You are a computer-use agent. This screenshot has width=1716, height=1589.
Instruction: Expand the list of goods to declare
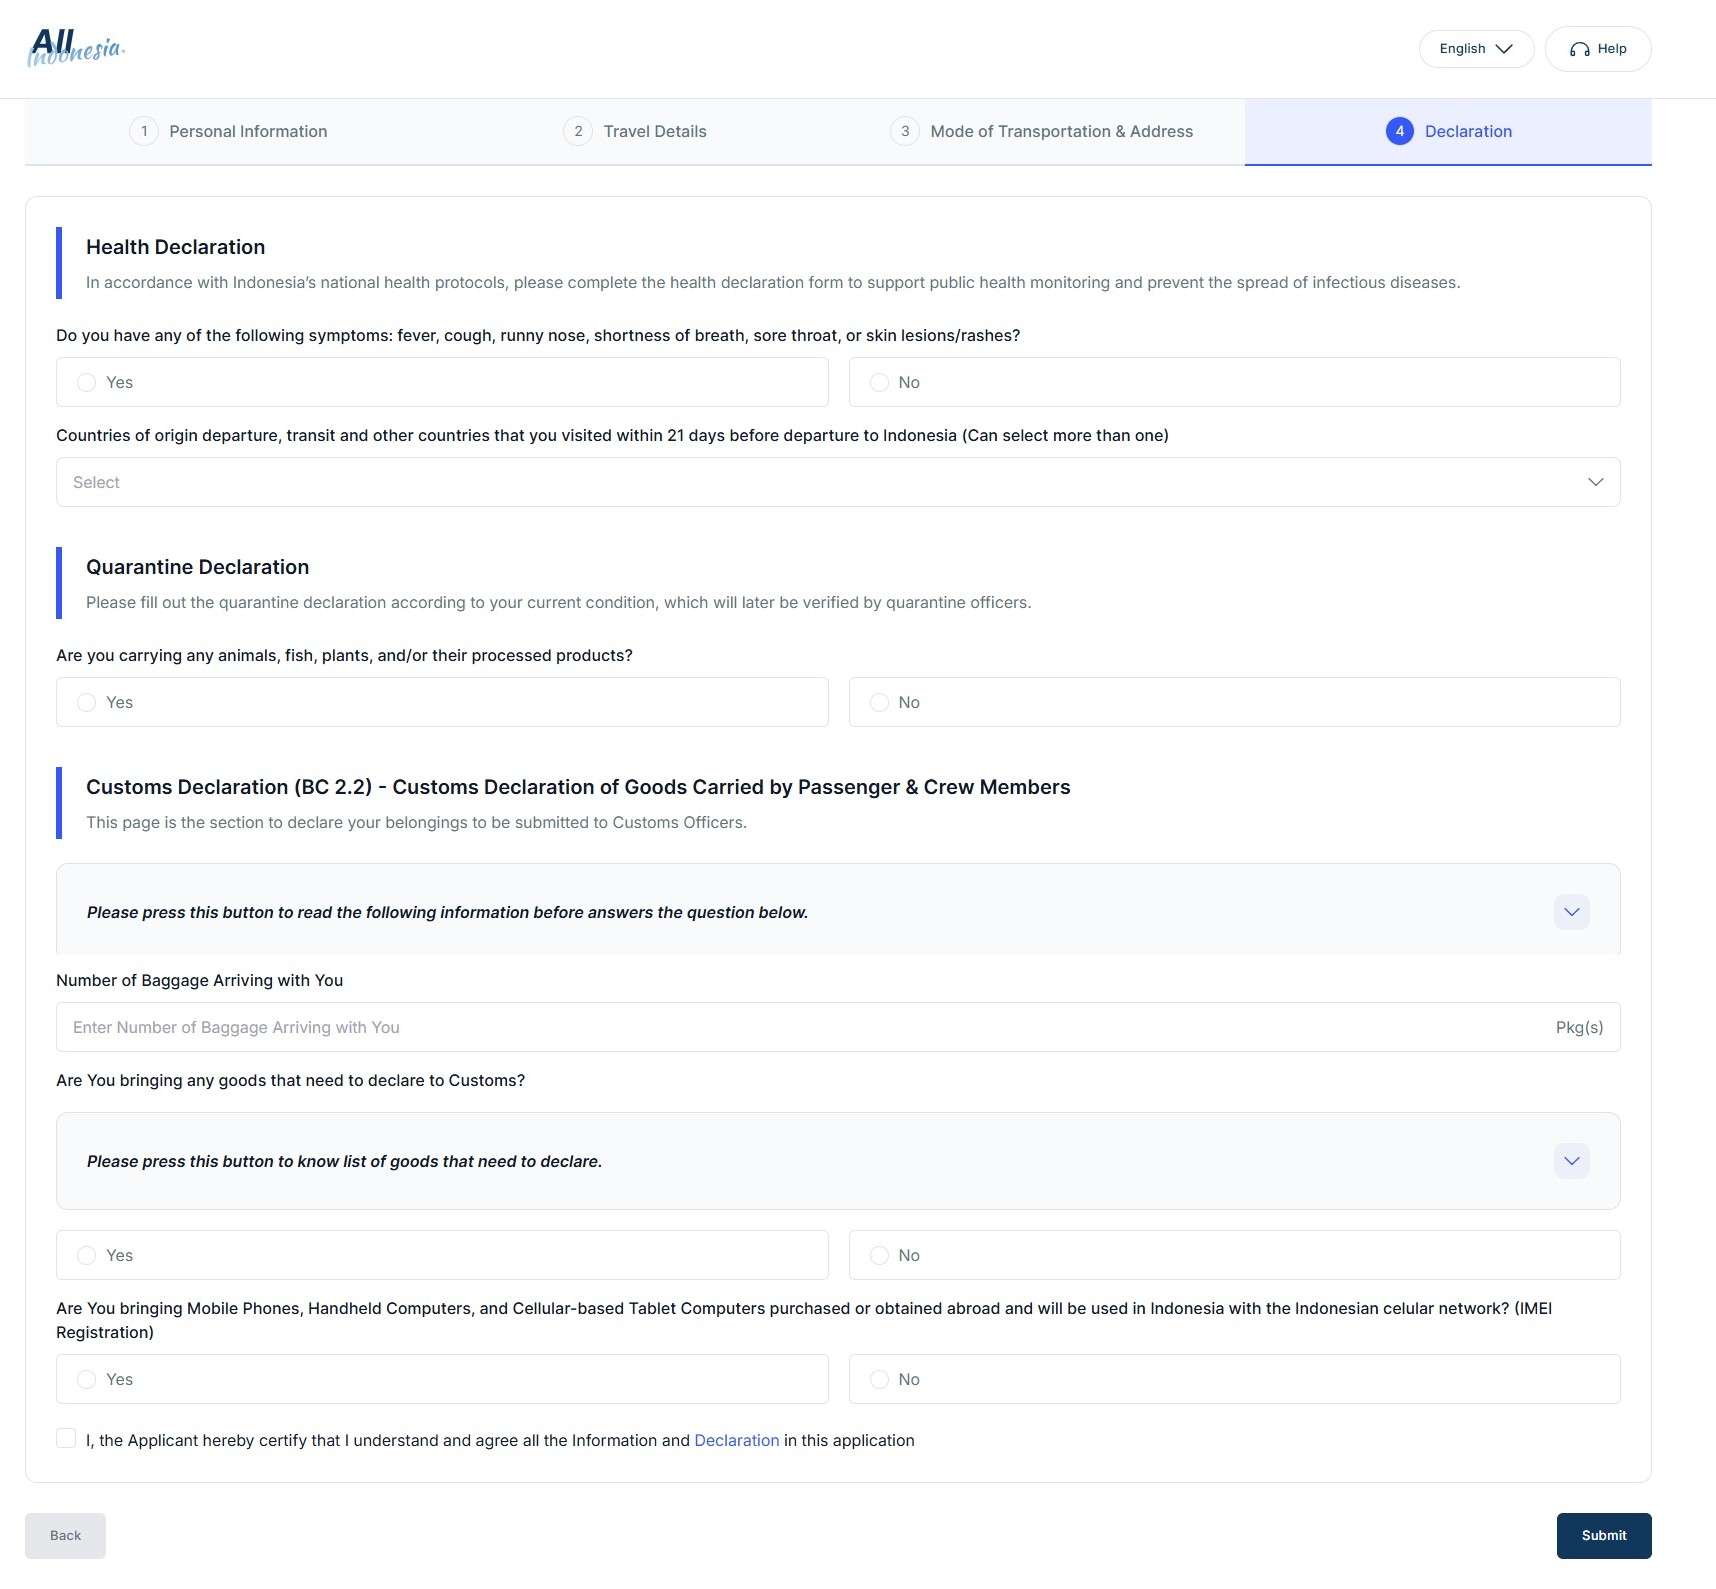[x=1571, y=1161]
